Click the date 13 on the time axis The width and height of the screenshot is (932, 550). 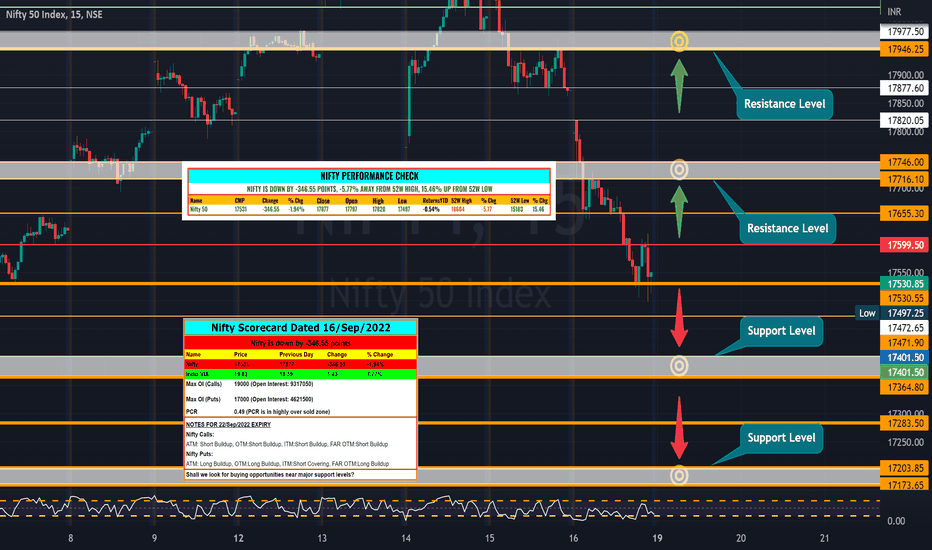coord(322,538)
